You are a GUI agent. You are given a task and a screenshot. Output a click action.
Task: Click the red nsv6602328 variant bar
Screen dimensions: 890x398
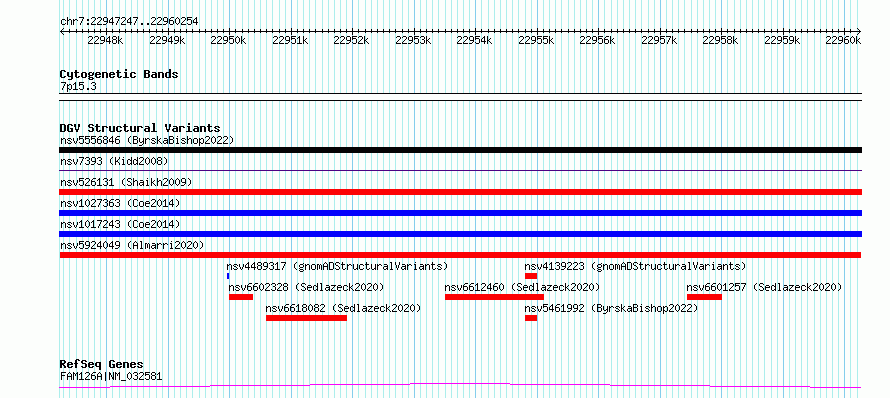pos(241,297)
